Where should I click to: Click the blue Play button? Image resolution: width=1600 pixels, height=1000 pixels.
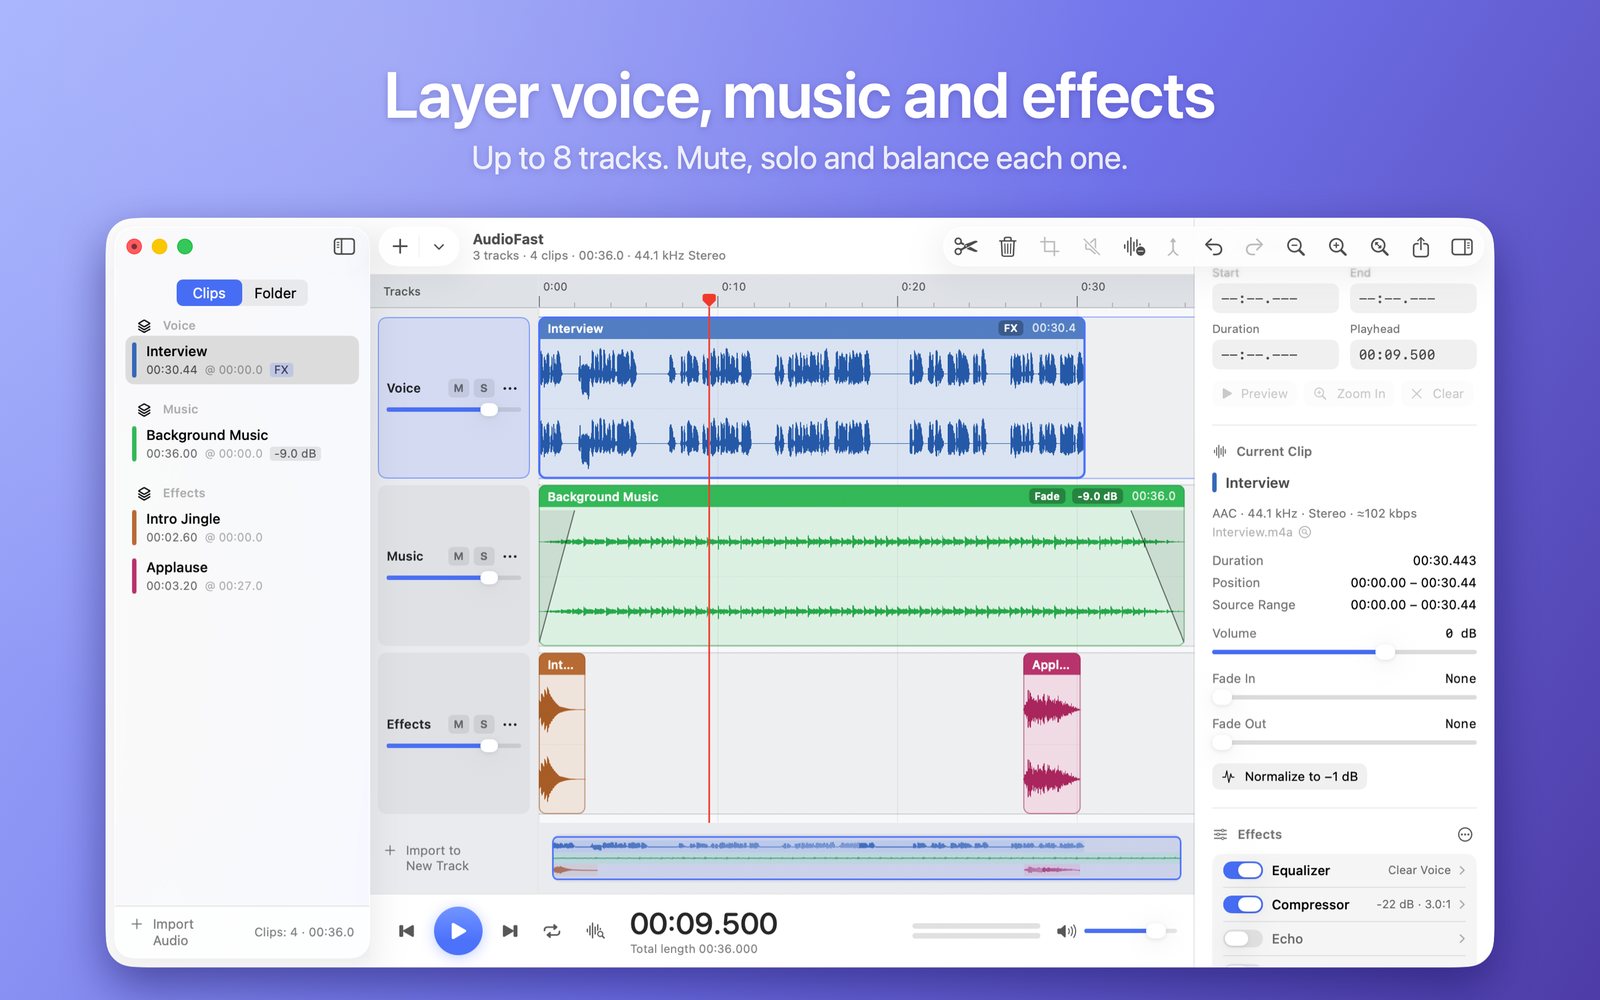click(458, 931)
